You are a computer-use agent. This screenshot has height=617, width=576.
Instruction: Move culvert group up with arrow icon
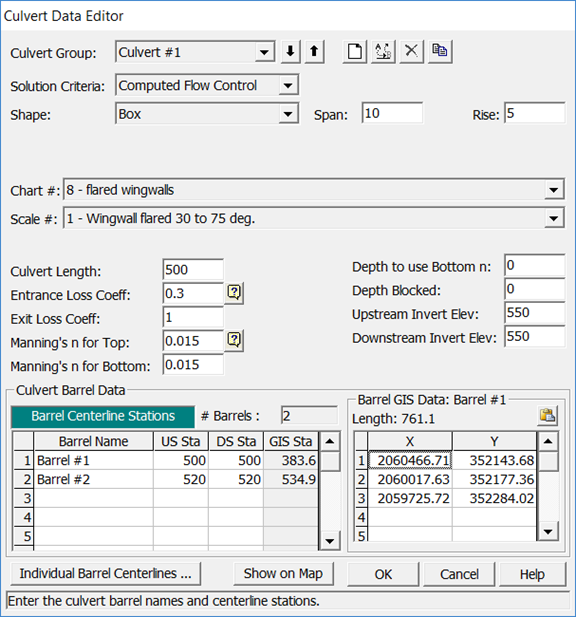[314, 51]
